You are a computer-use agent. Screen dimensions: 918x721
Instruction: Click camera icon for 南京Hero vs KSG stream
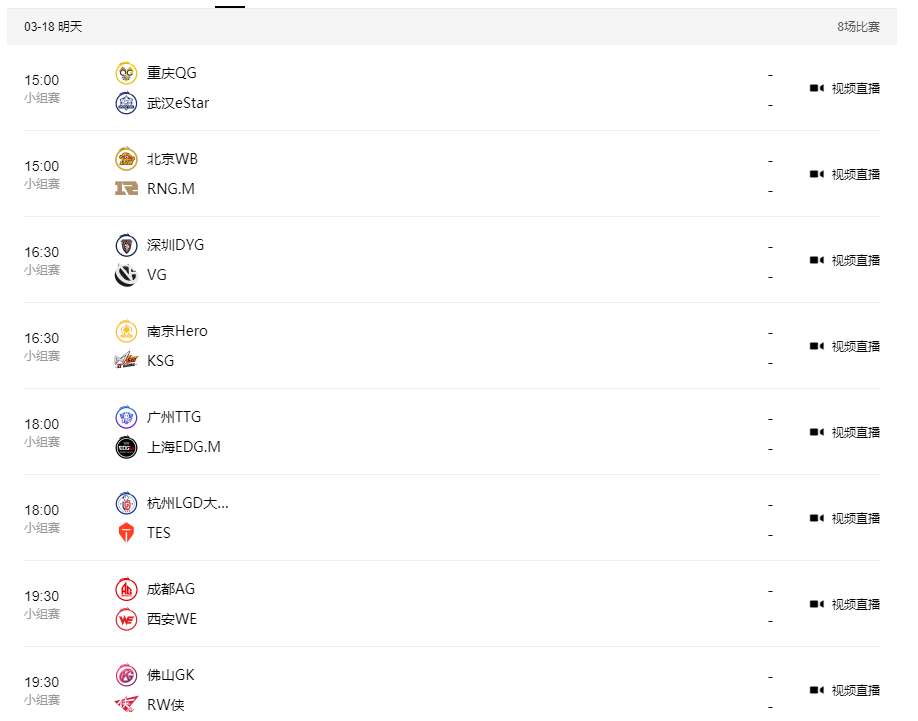coord(817,346)
